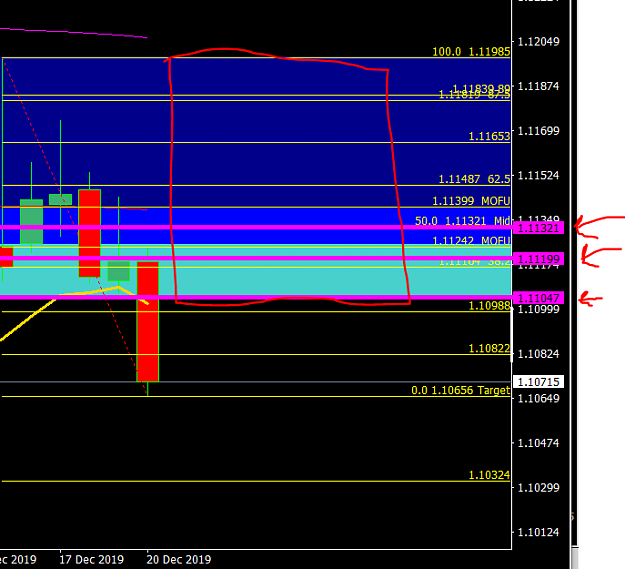Image resolution: width=625 pixels, height=569 pixels.
Task: Select the 1.10324 extension level label
Action: [489, 475]
